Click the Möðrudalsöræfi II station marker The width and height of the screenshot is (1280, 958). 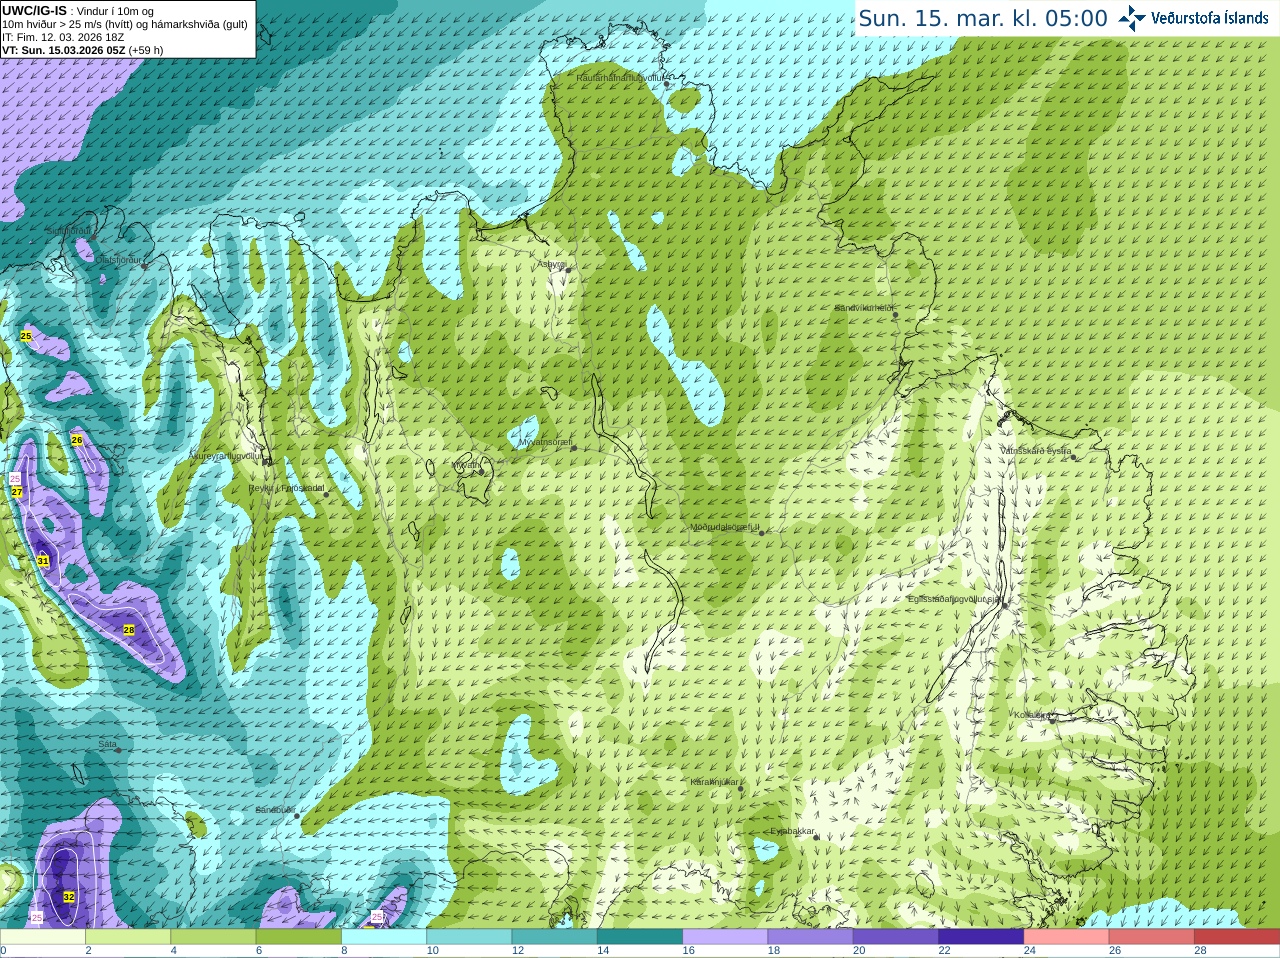762,533
